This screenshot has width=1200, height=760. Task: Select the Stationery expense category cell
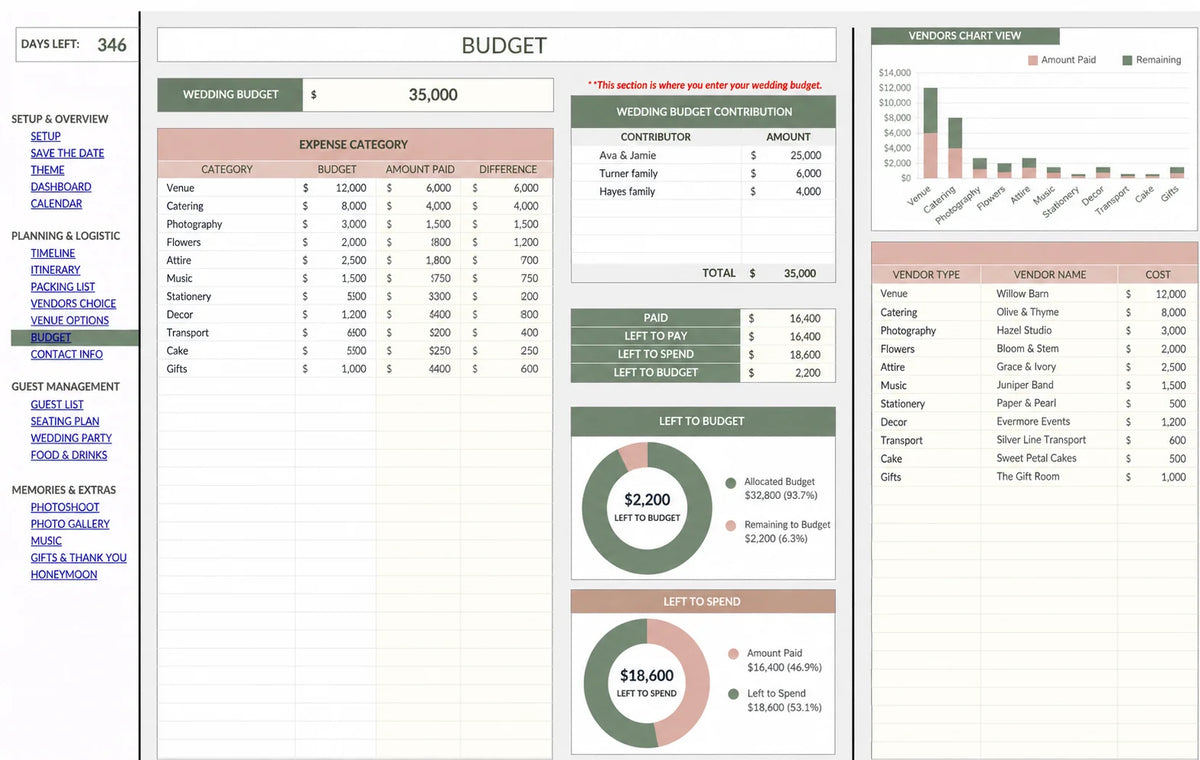coord(227,296)
